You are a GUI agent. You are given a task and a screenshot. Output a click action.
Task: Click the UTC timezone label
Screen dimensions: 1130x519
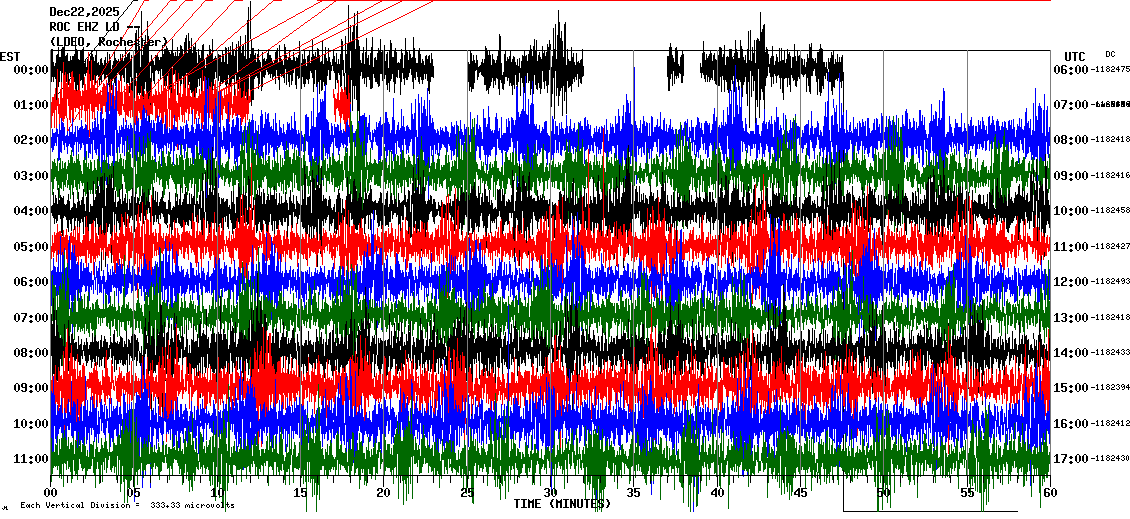[1075, 56]
